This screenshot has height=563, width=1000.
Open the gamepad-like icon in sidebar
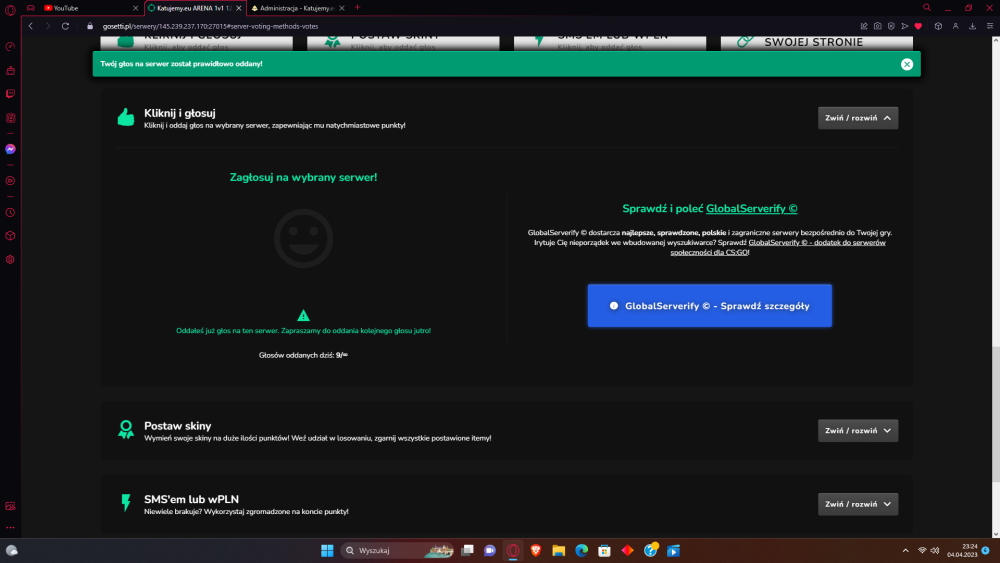pos(10,70)
